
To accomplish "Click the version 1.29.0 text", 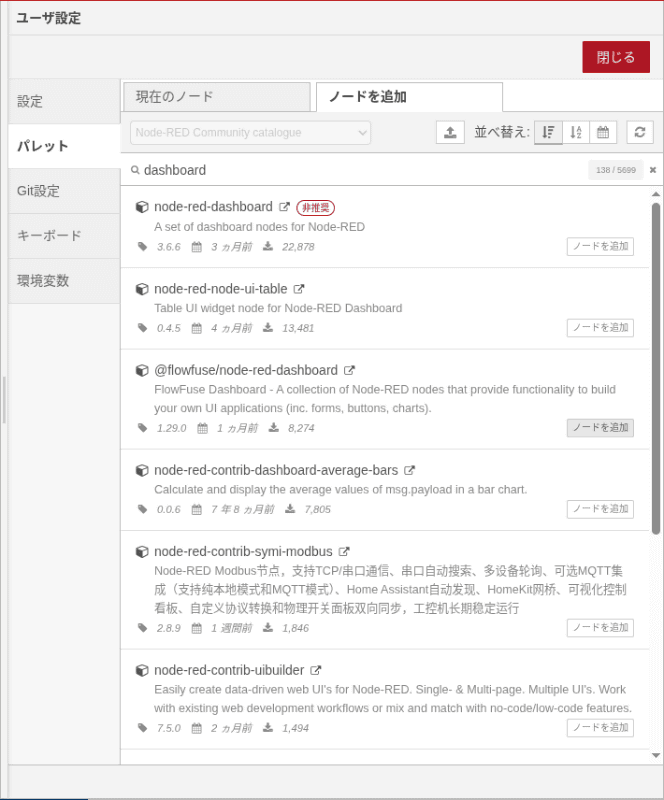I will pos(171,428).
